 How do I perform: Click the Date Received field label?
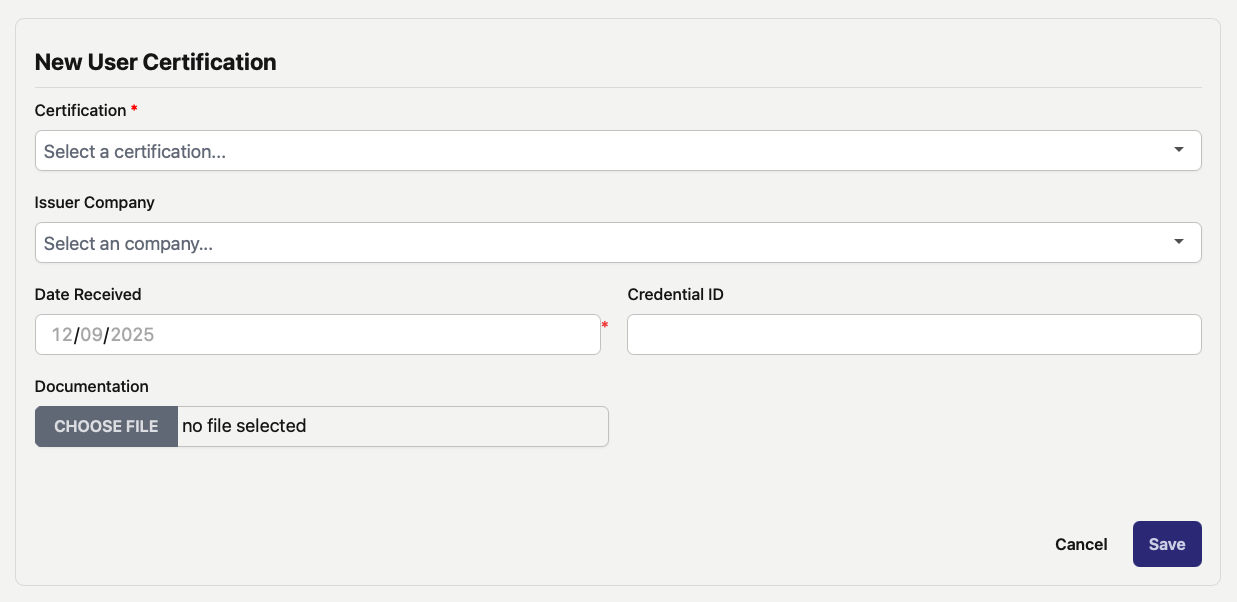pos(88,294)
